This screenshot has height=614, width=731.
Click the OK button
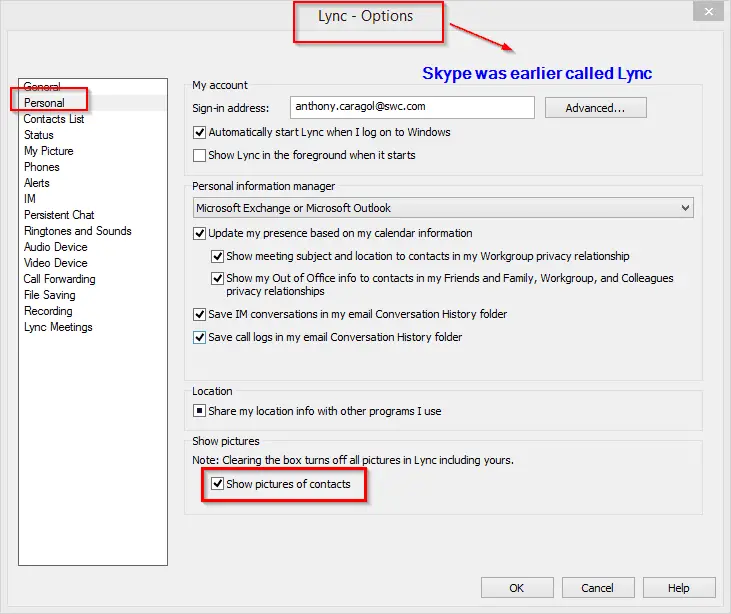click(x=517, y=587)
